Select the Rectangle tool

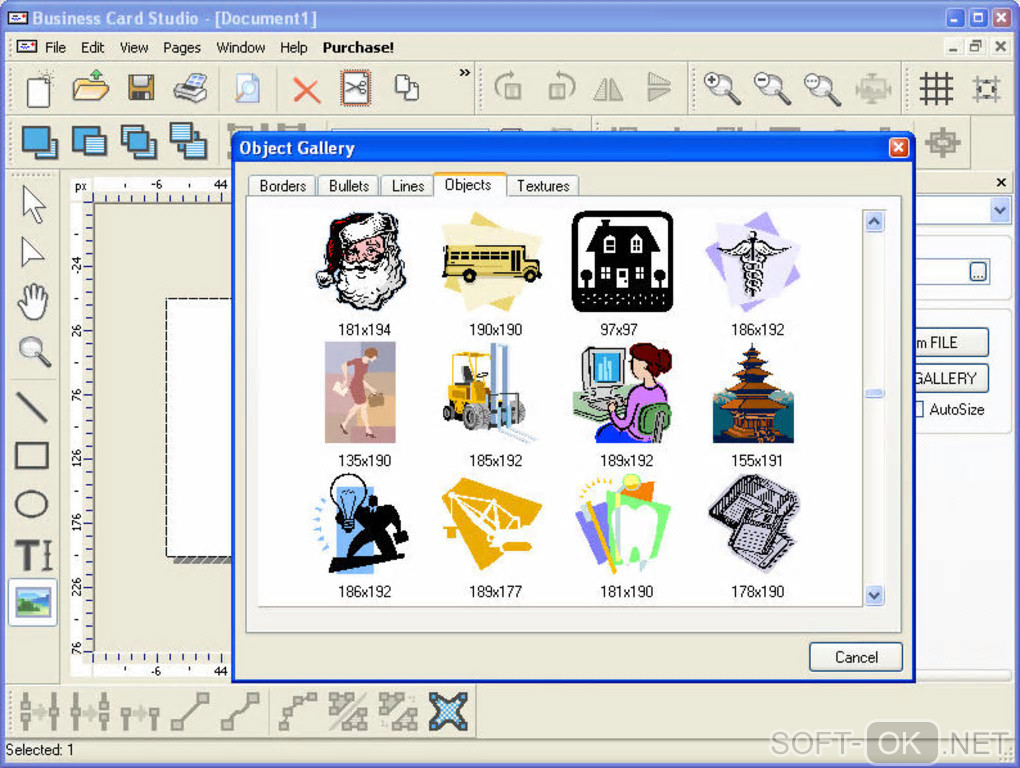tap(32, 456)
